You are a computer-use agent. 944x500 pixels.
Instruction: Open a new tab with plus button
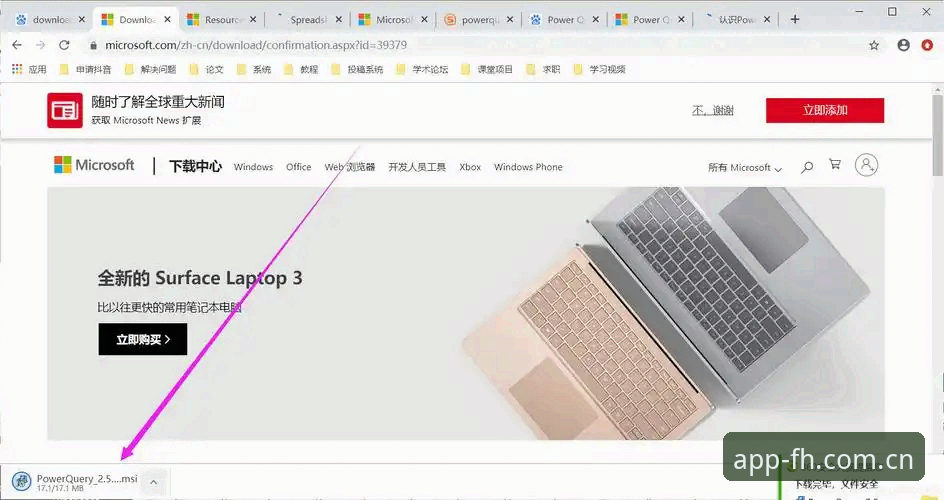tap(795, 19)
